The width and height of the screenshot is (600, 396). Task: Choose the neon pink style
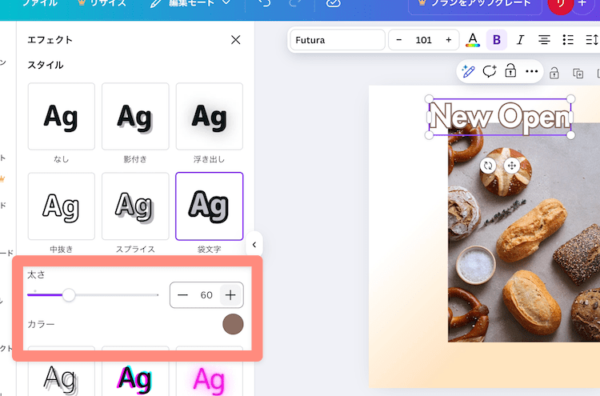[x=209, y=372]
